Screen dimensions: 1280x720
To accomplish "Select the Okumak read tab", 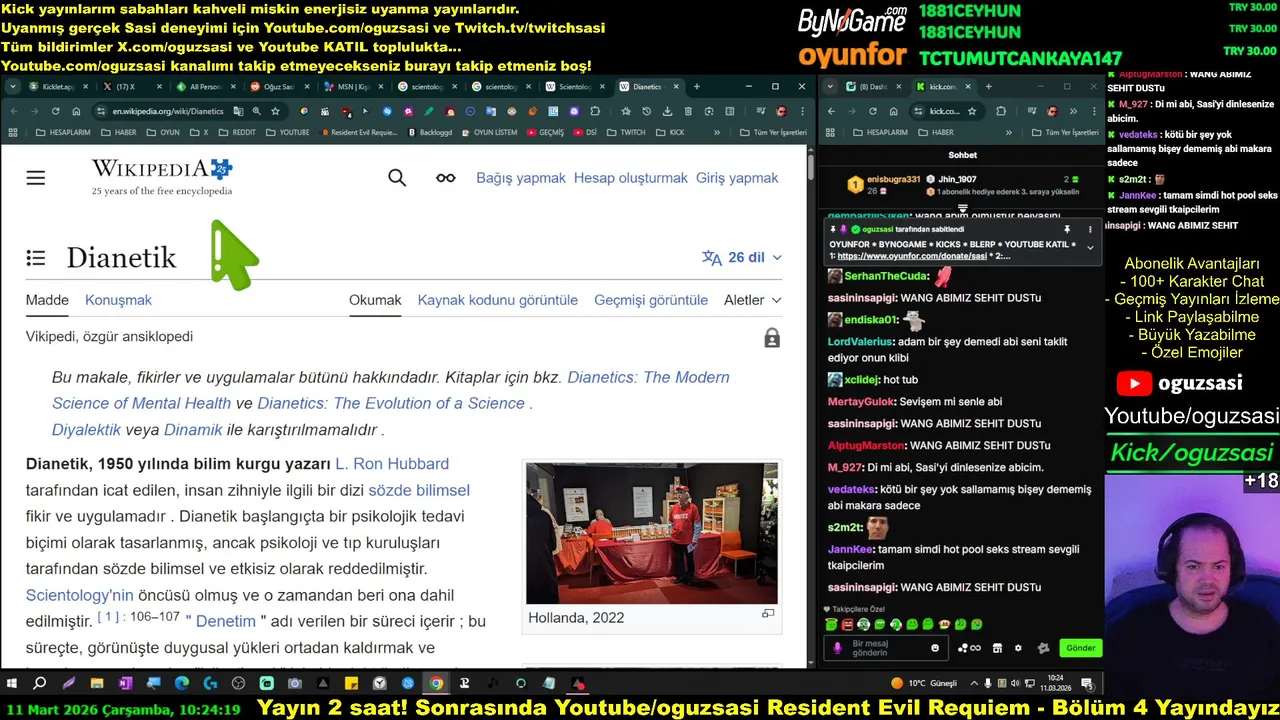I will [375, 300].
